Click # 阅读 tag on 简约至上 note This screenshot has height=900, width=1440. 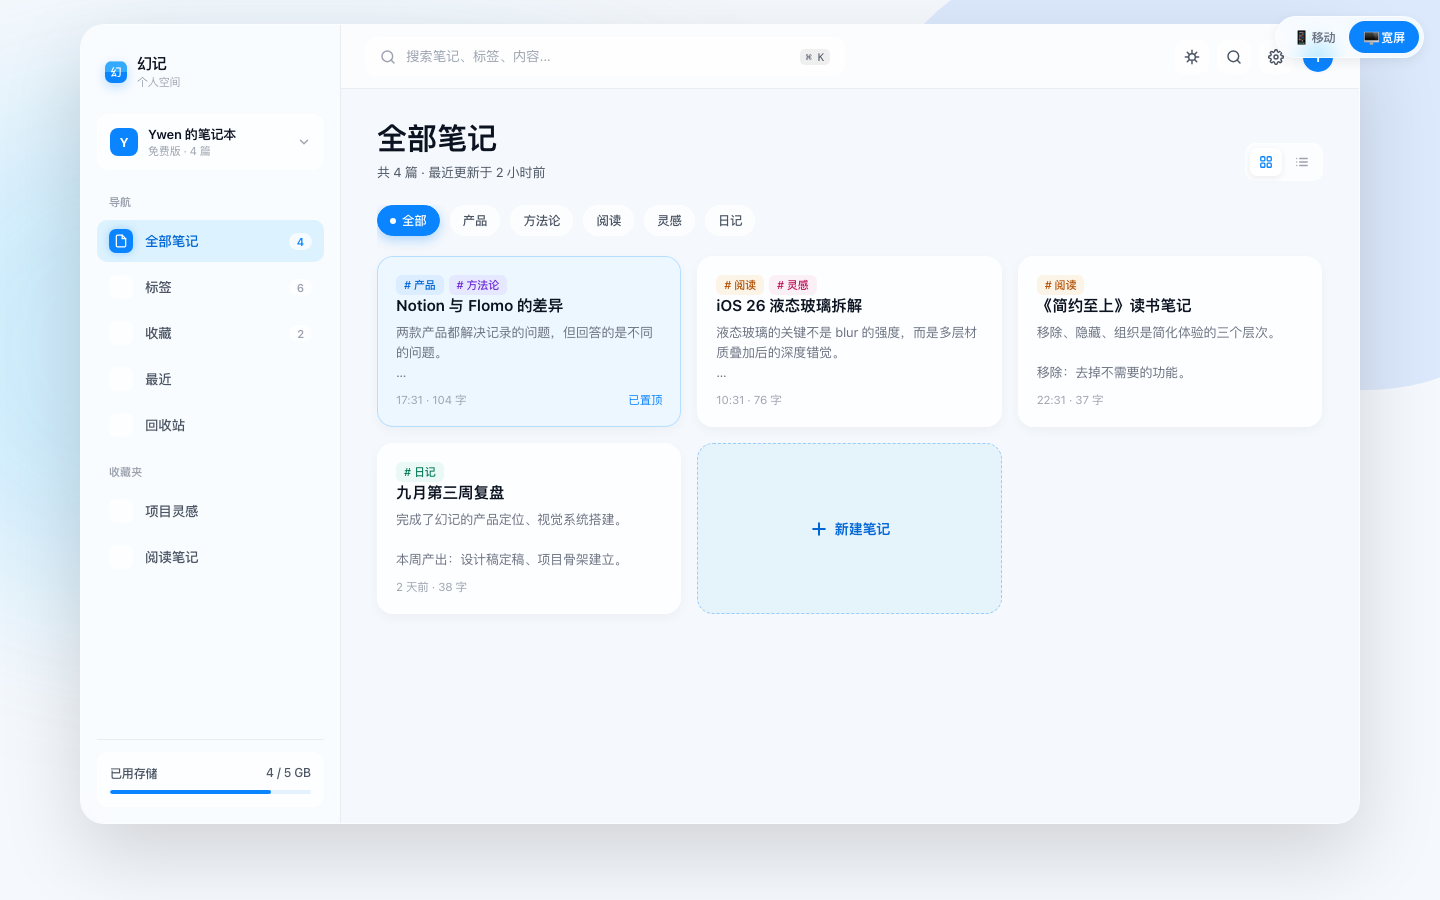tap(1060, 285)
